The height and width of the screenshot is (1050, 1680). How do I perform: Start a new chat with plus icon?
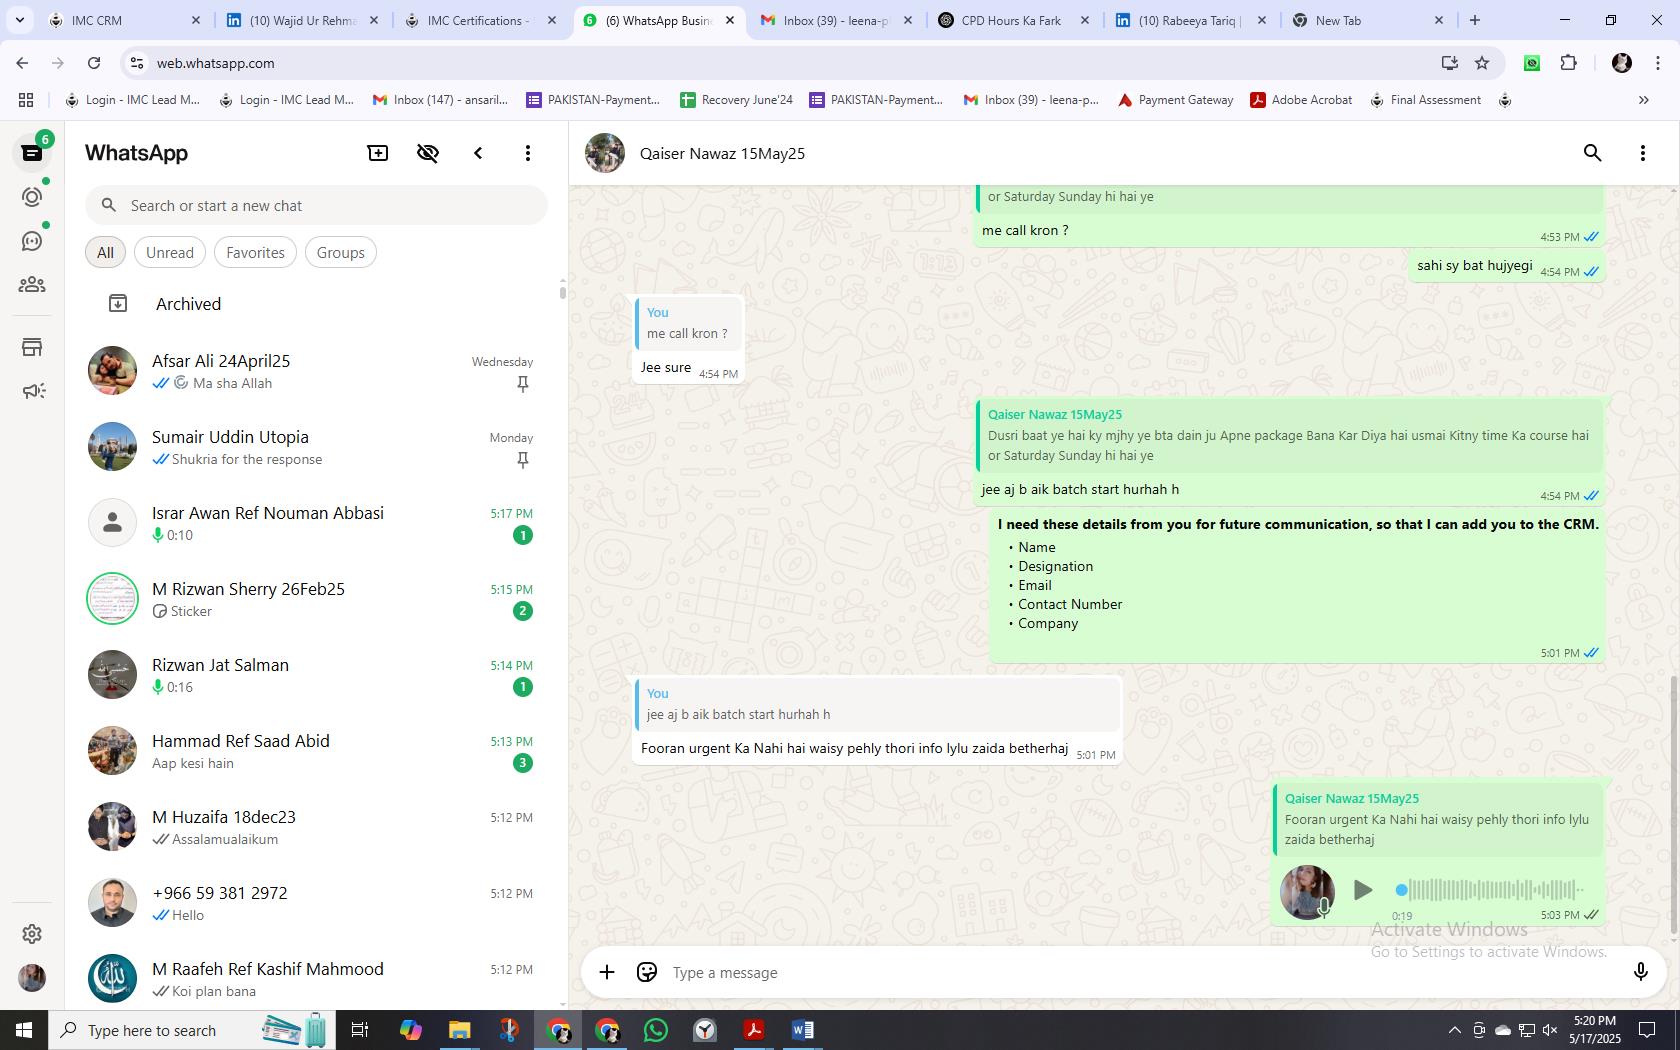click(x=378, y=153)
